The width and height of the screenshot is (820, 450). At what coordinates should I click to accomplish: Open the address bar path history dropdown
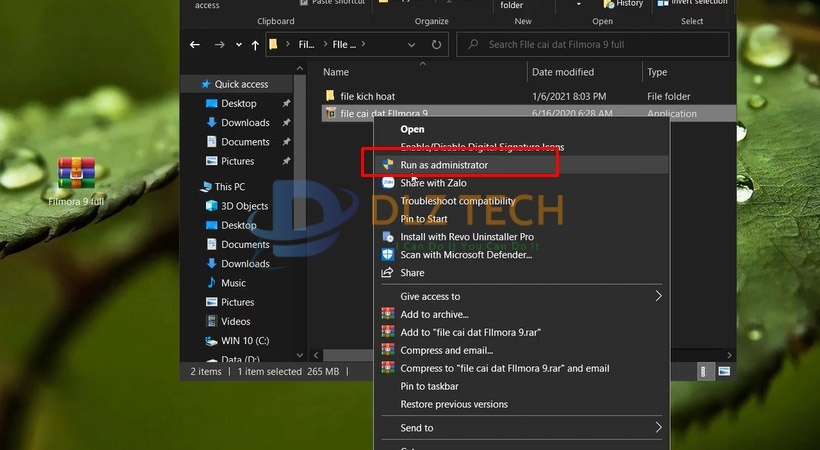pyautogui.click(x=412, y=45)
